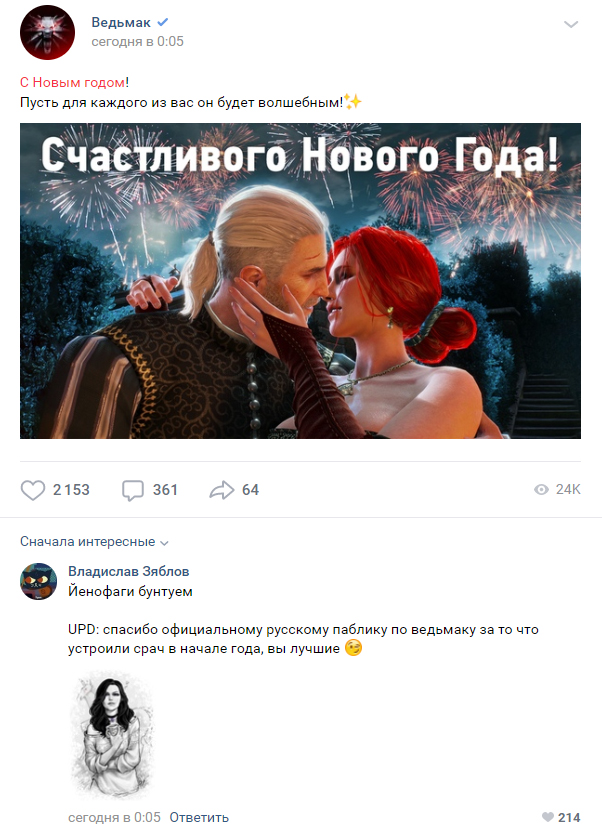Open comments via the speech bubble icon
602x837 pixels.
133,490
